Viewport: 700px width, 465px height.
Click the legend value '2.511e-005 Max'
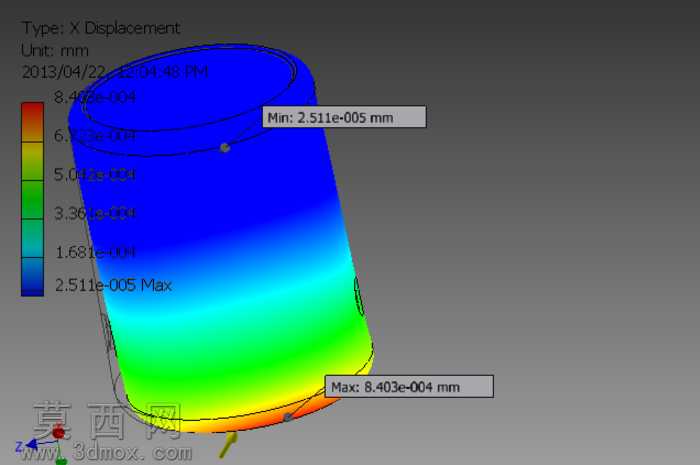pyautogui.click(x=113, y=285)
